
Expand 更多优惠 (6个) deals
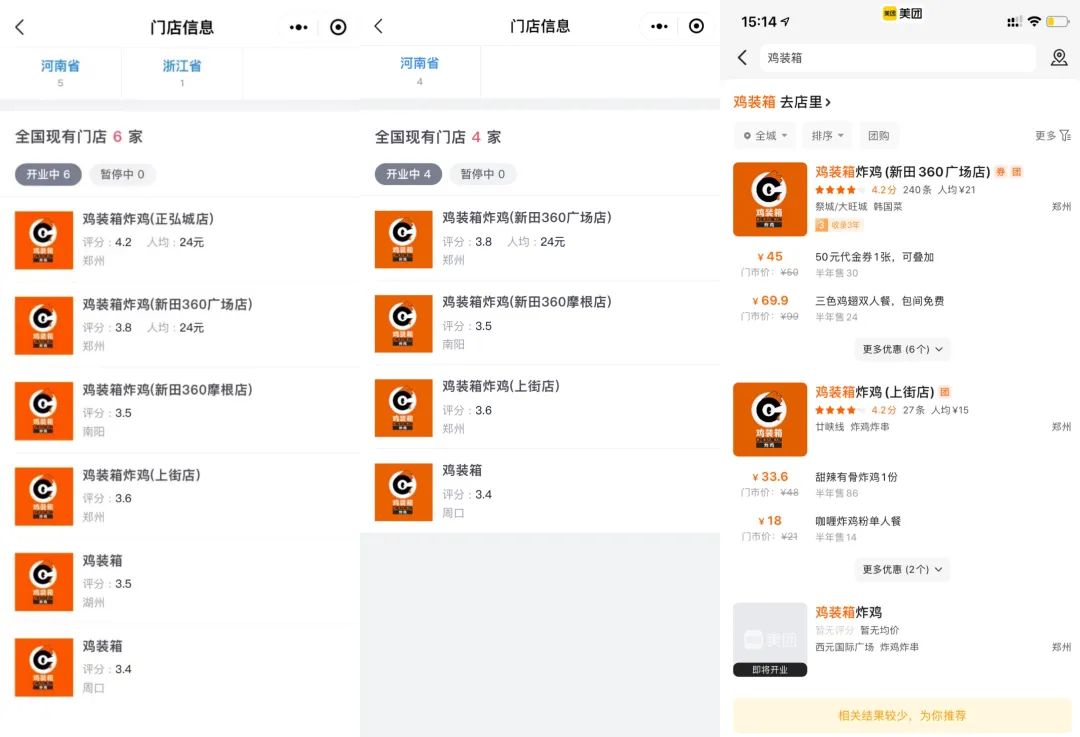[x=901, y=349]
